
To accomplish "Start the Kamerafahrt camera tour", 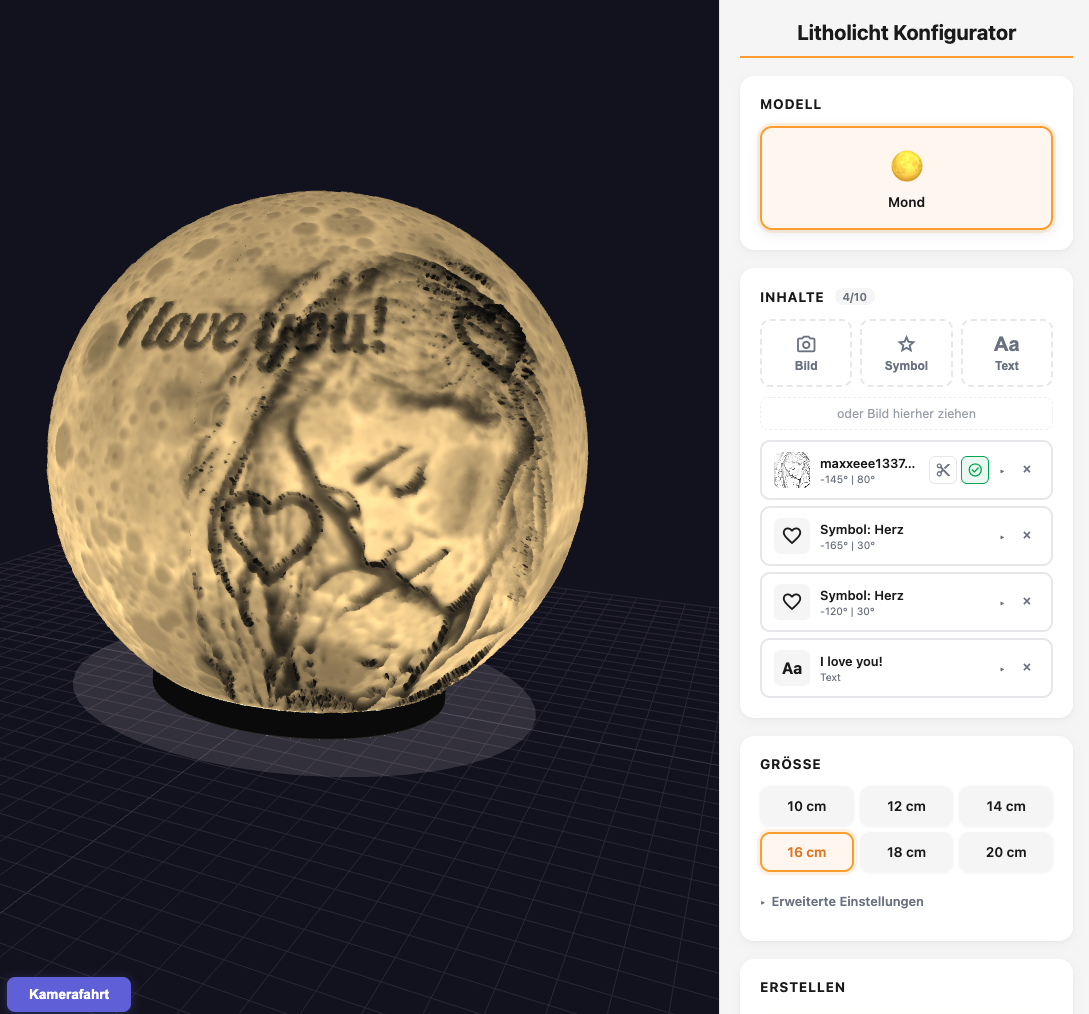I will pyautogui.click(x=69, y=994).
